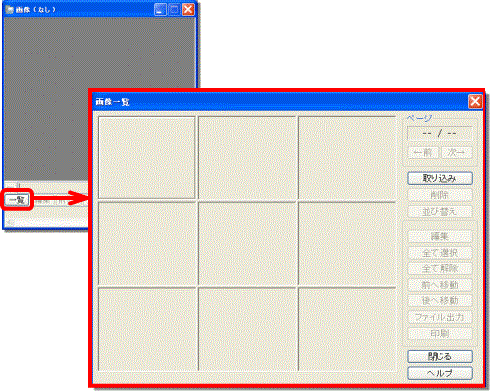Click the ファイル出力 file output button
Screen dimensions: 491x392
pos(440,317)
